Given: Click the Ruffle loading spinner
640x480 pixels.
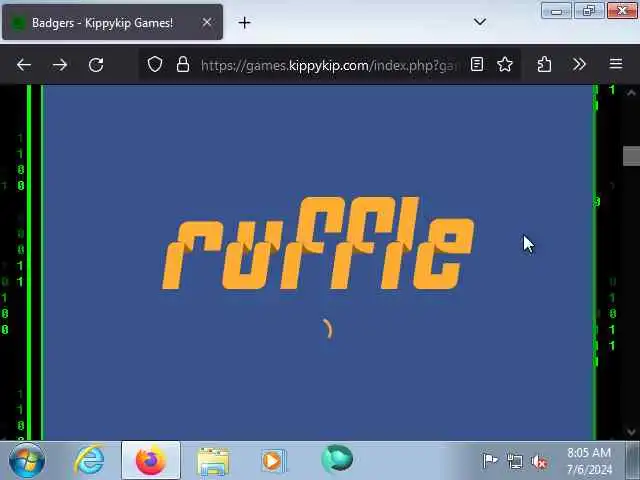Looking at the screenshot, I should tap(327, 329).
